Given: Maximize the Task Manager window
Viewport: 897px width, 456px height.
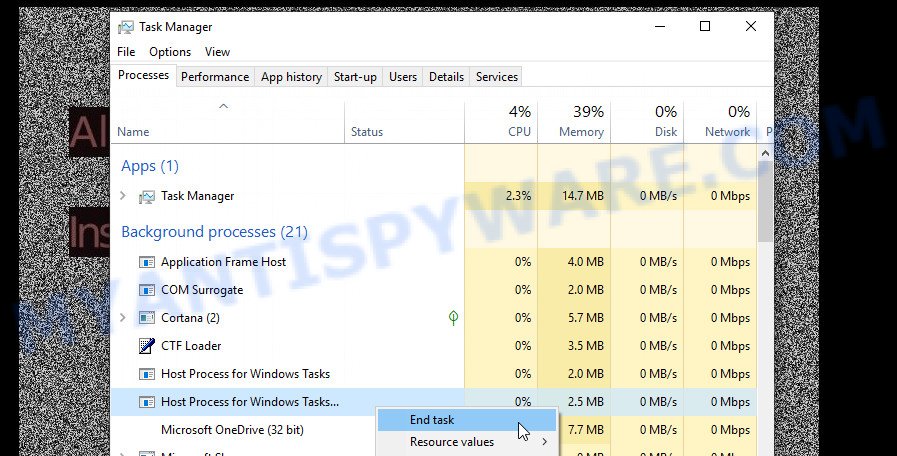Looking at the screenshot, I should 705,26.
